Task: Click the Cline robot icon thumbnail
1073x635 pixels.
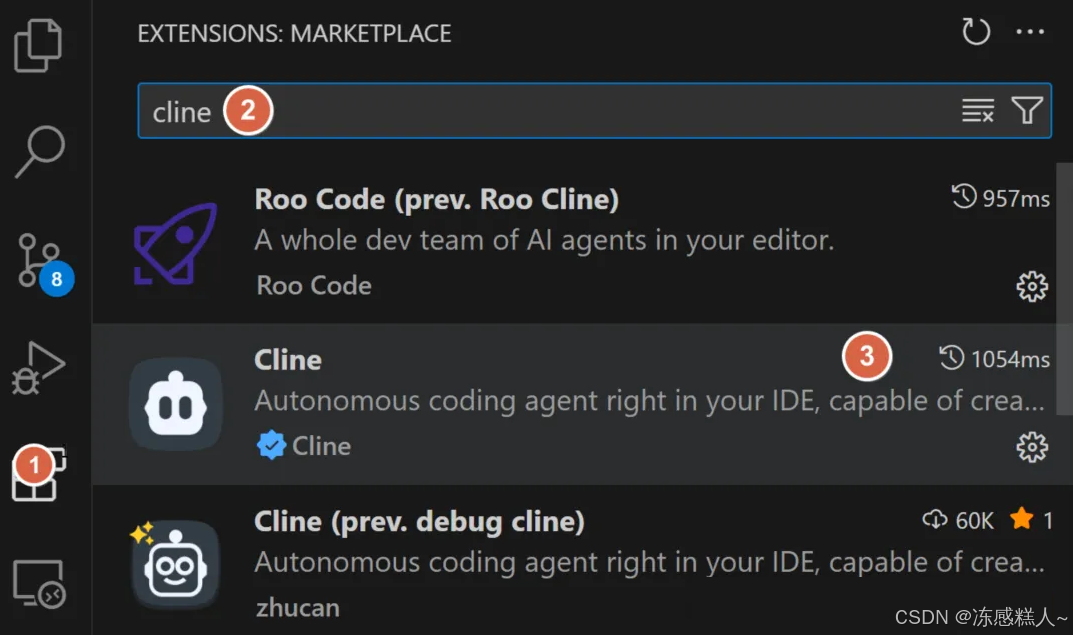Action: 176,404
